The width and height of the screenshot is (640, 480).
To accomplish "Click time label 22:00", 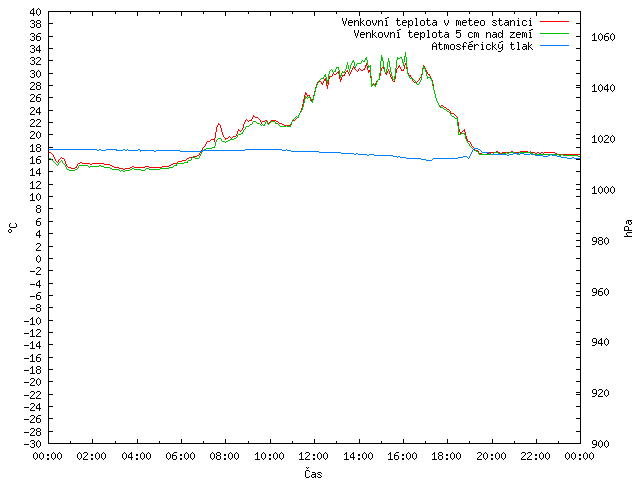I will tap(536, 456).
